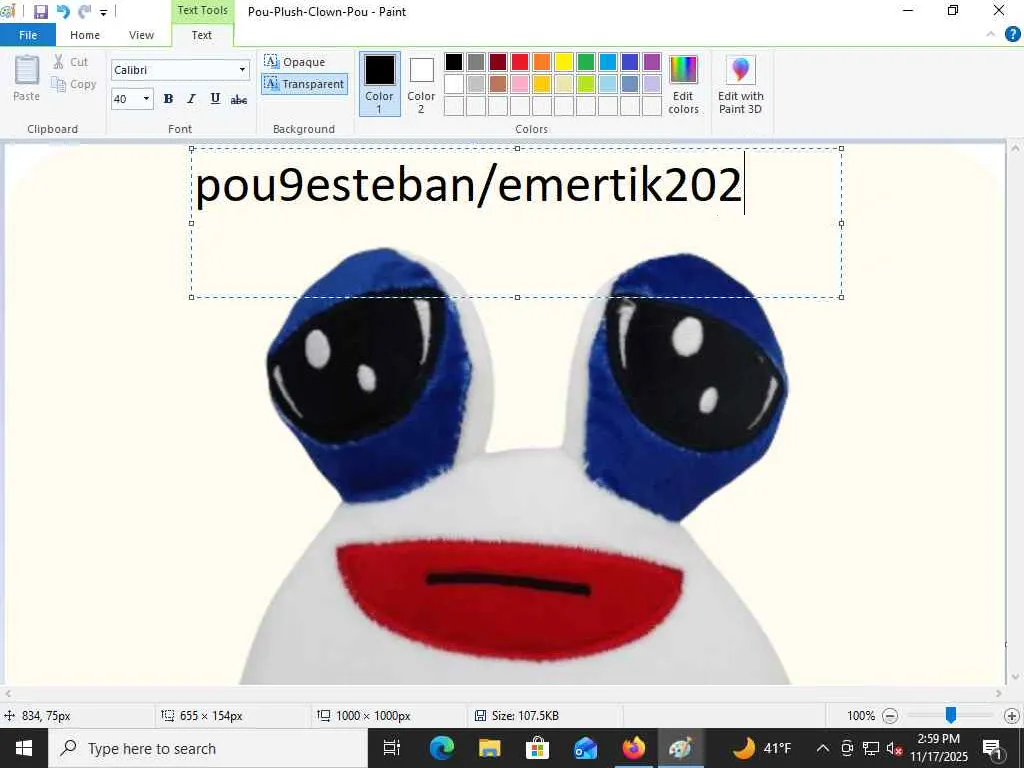Click the 100% zoom level text
Viewport: 1024px width, 768px height.
pos(861,716)
